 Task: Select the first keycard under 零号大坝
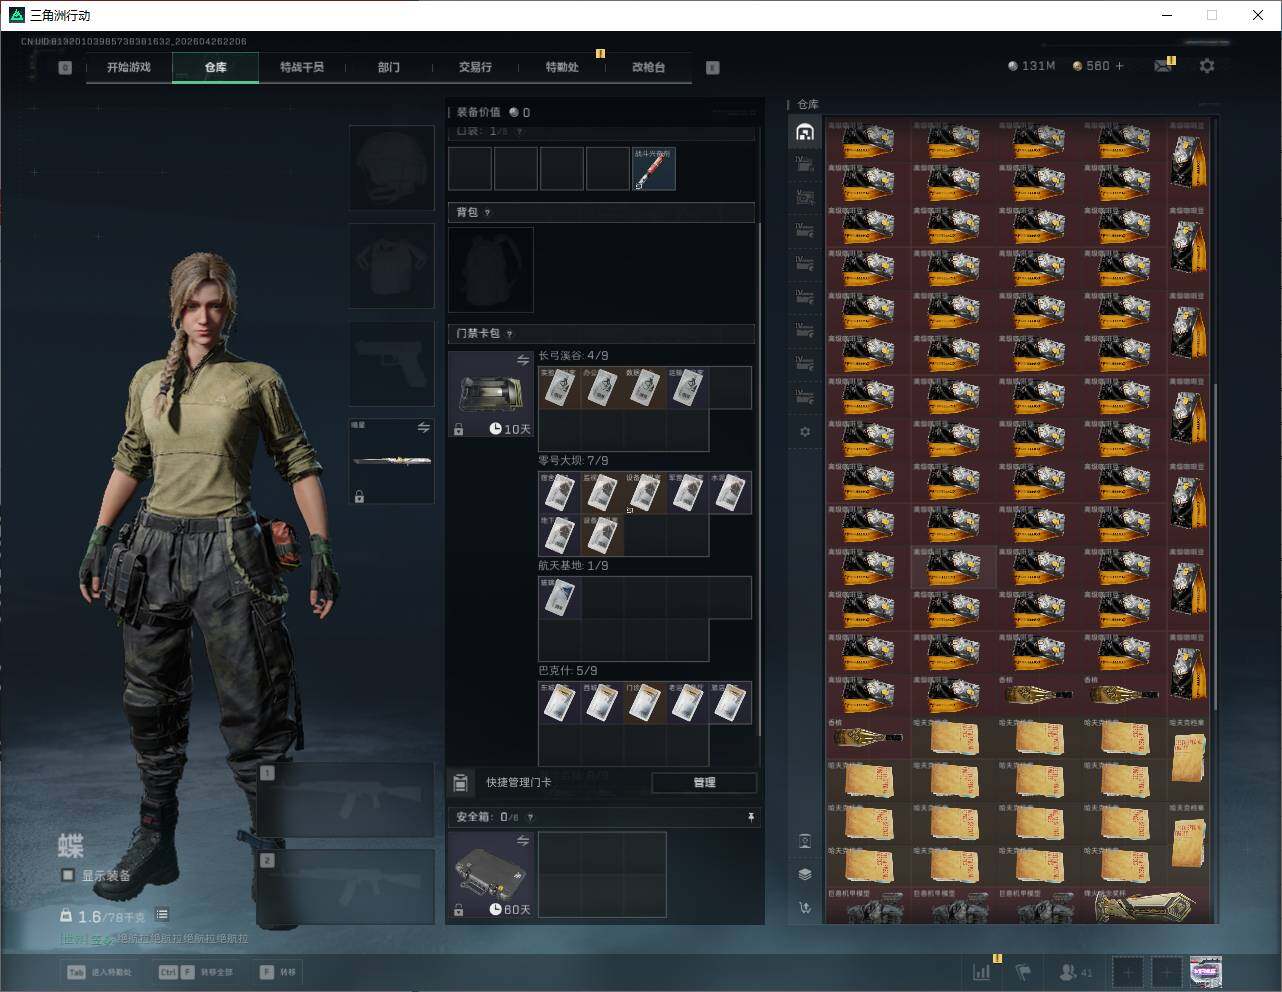pyautogui.click(x=559, y=493)
